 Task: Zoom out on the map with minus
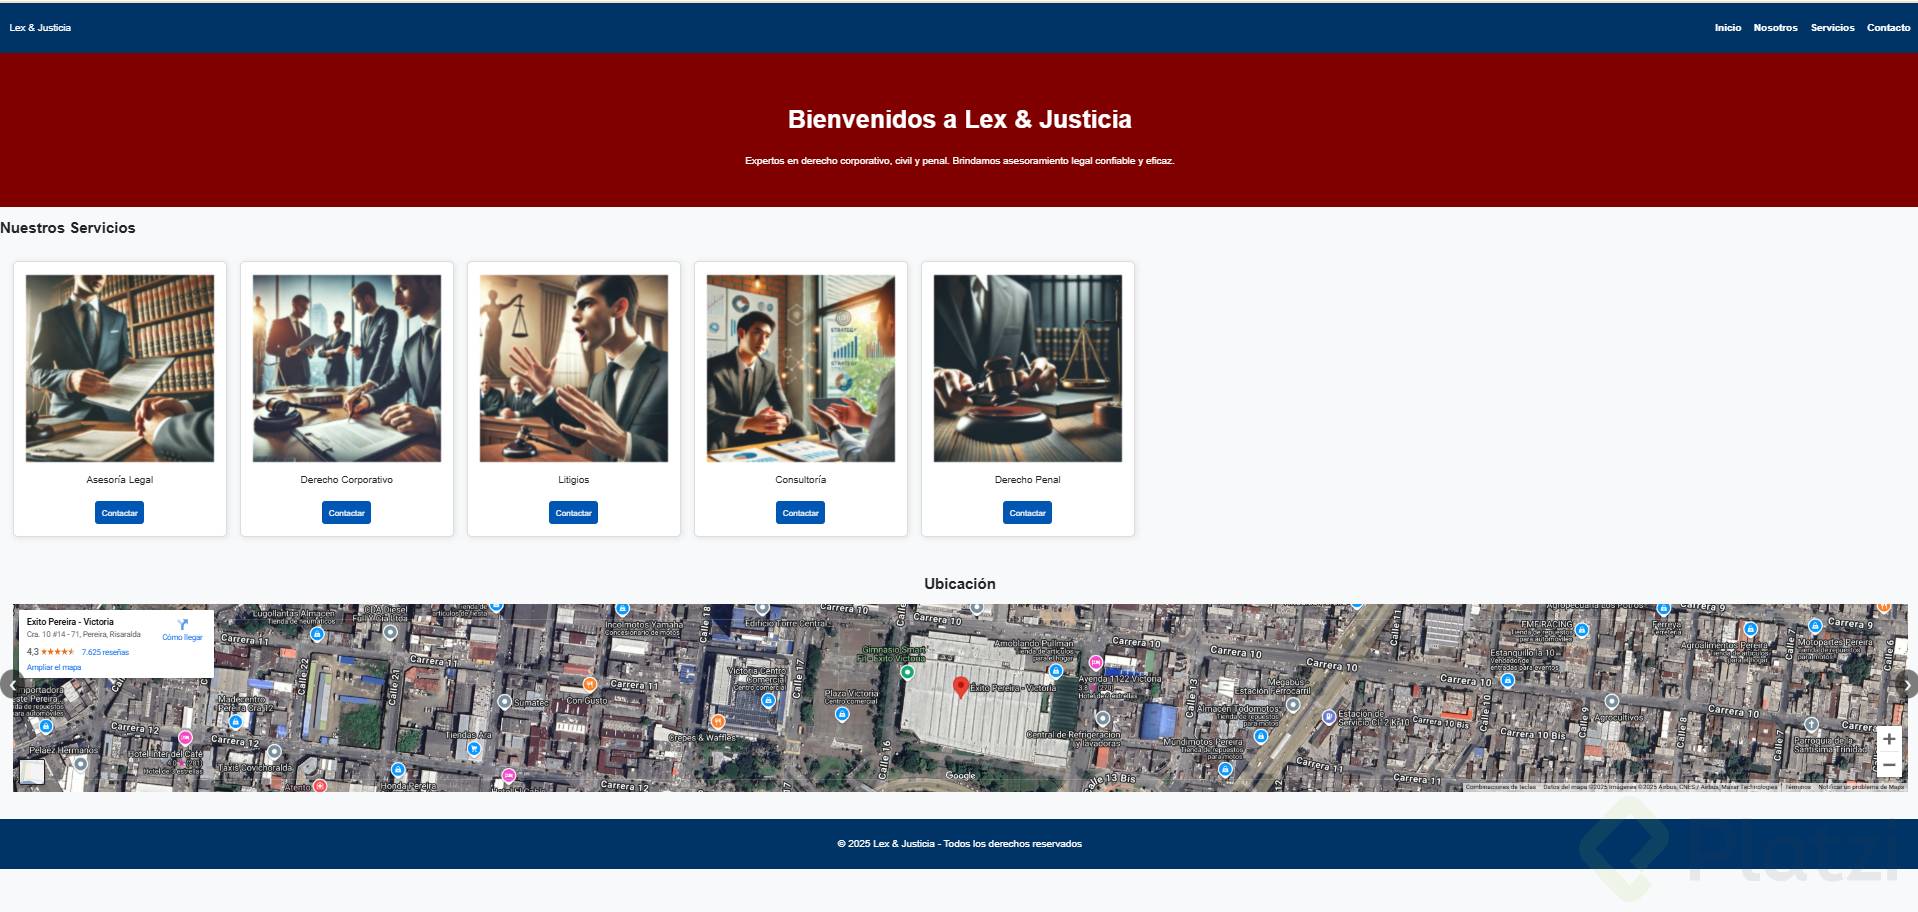click(1888, 765)
